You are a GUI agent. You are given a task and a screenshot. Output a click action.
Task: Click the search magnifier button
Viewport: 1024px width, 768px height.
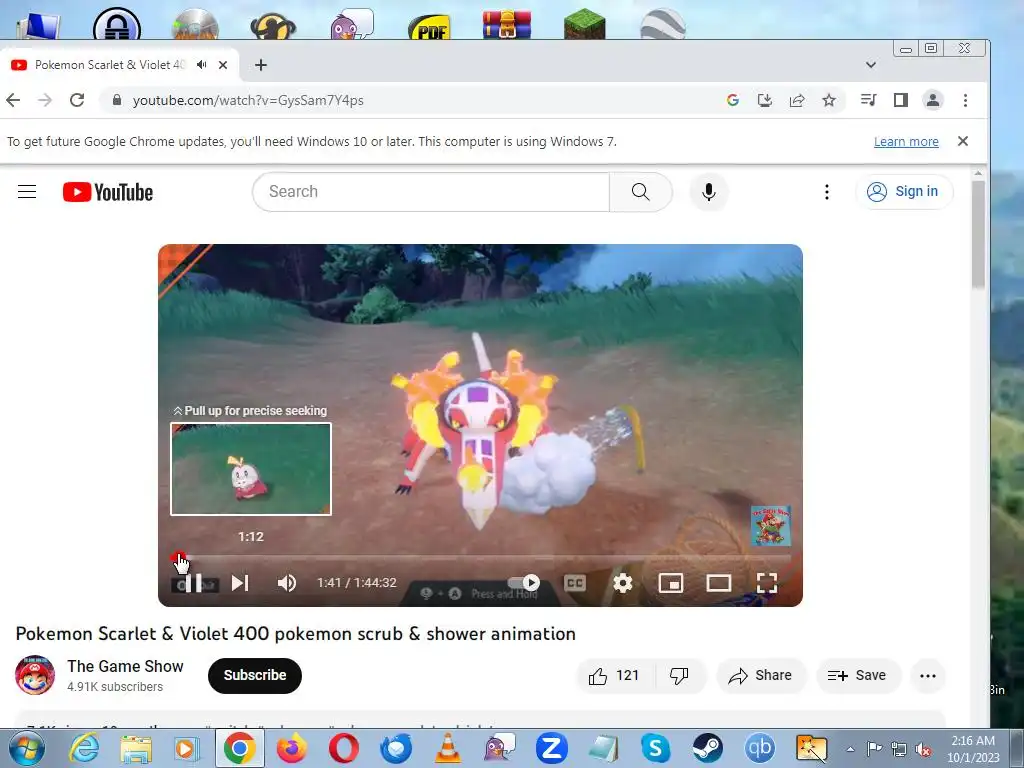coord(641,191)
